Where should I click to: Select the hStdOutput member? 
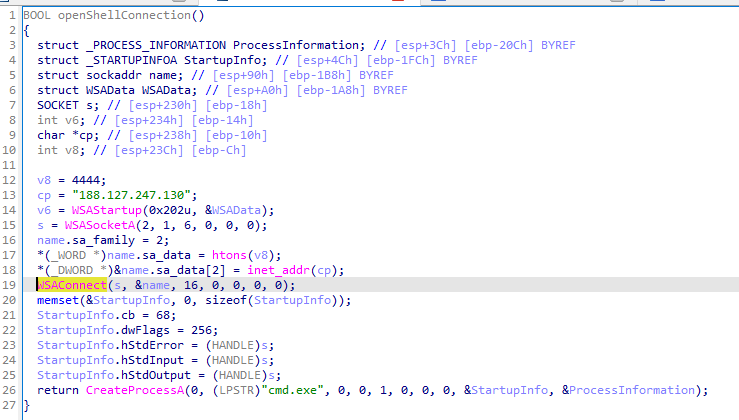[x=156, y=375]
